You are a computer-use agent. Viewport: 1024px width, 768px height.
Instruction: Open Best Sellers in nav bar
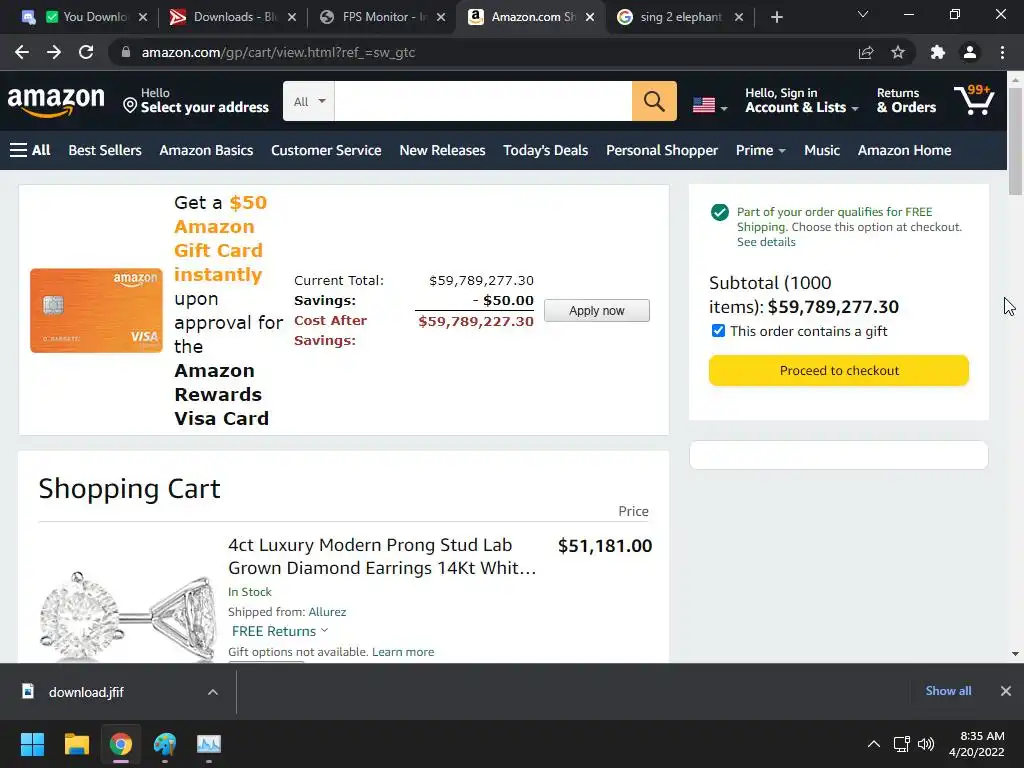(x=105, y=150)
